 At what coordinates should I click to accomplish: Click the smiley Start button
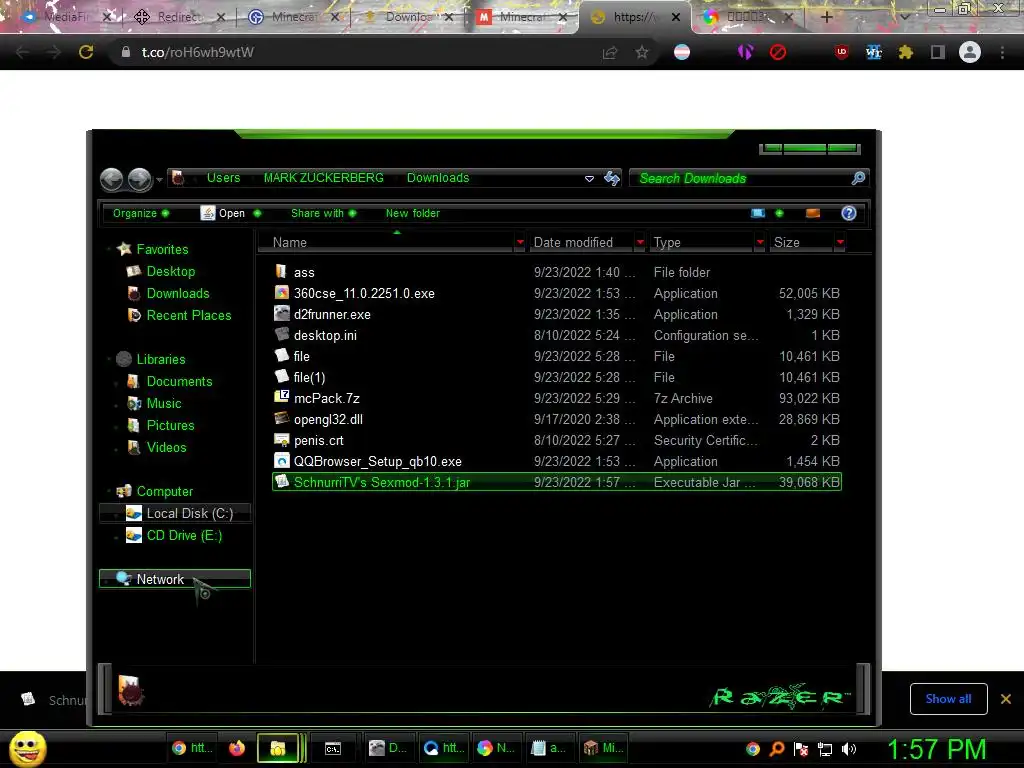click(x=27, y=748)
